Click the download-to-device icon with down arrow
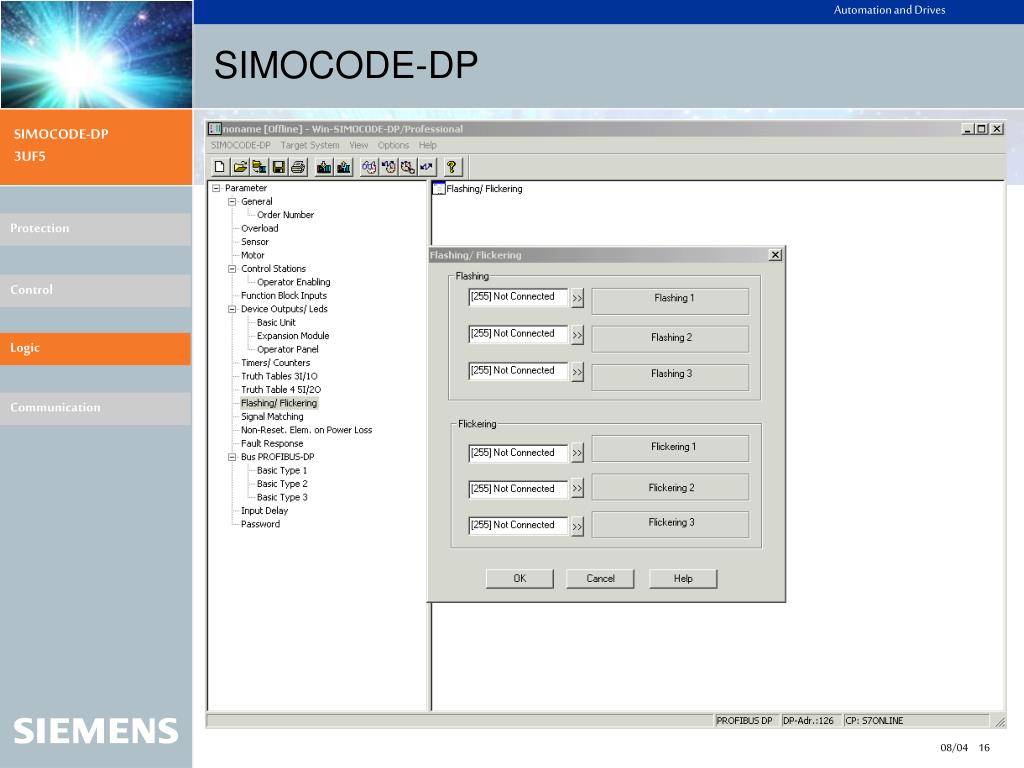 pyautogui.click(x=324, y=167)
